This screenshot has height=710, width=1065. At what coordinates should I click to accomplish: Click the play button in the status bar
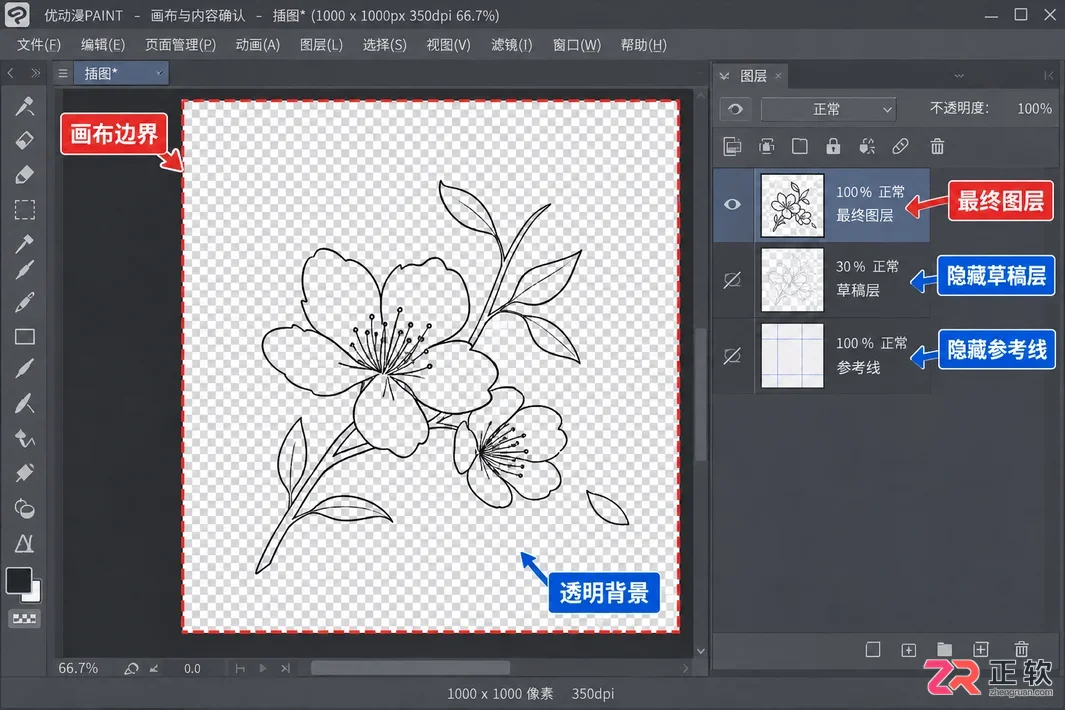pyautogui.click(x=262, y=669)
